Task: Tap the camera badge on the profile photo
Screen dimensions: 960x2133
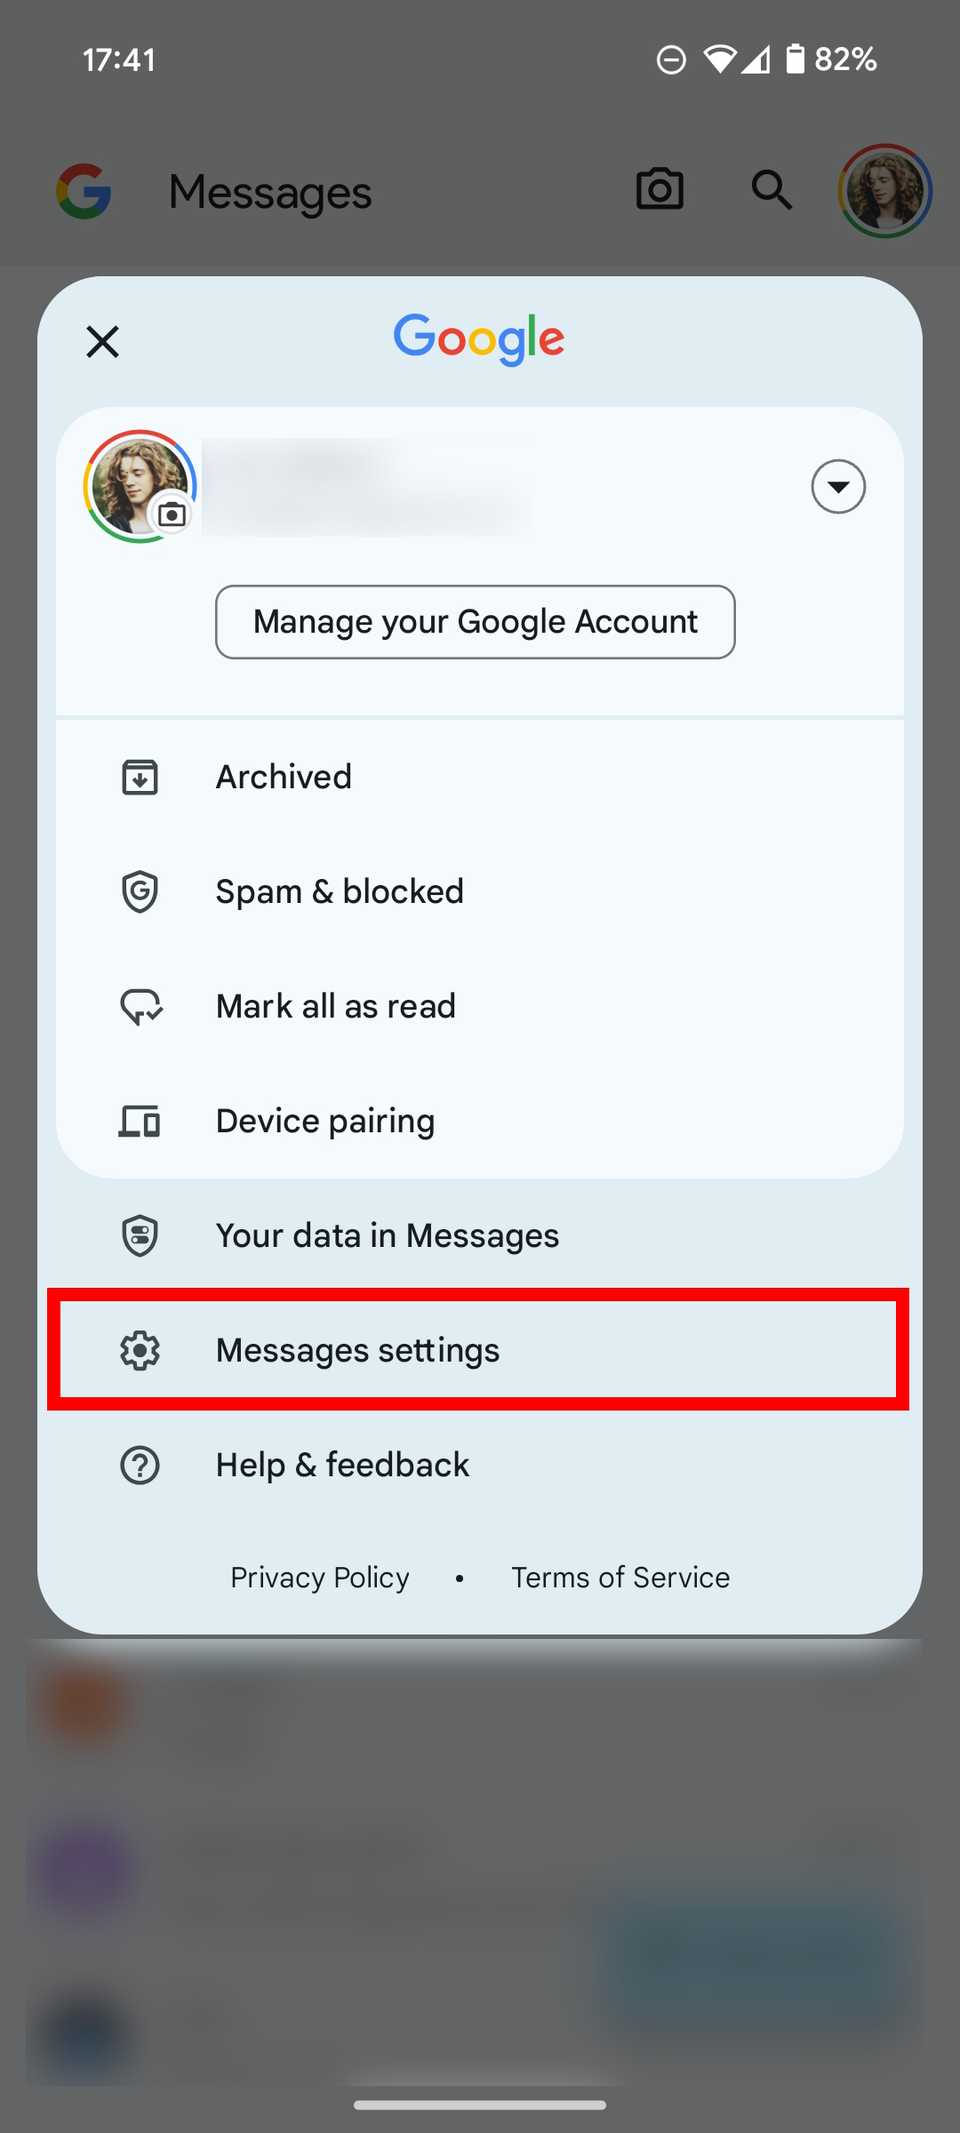Action: [172, 514]
